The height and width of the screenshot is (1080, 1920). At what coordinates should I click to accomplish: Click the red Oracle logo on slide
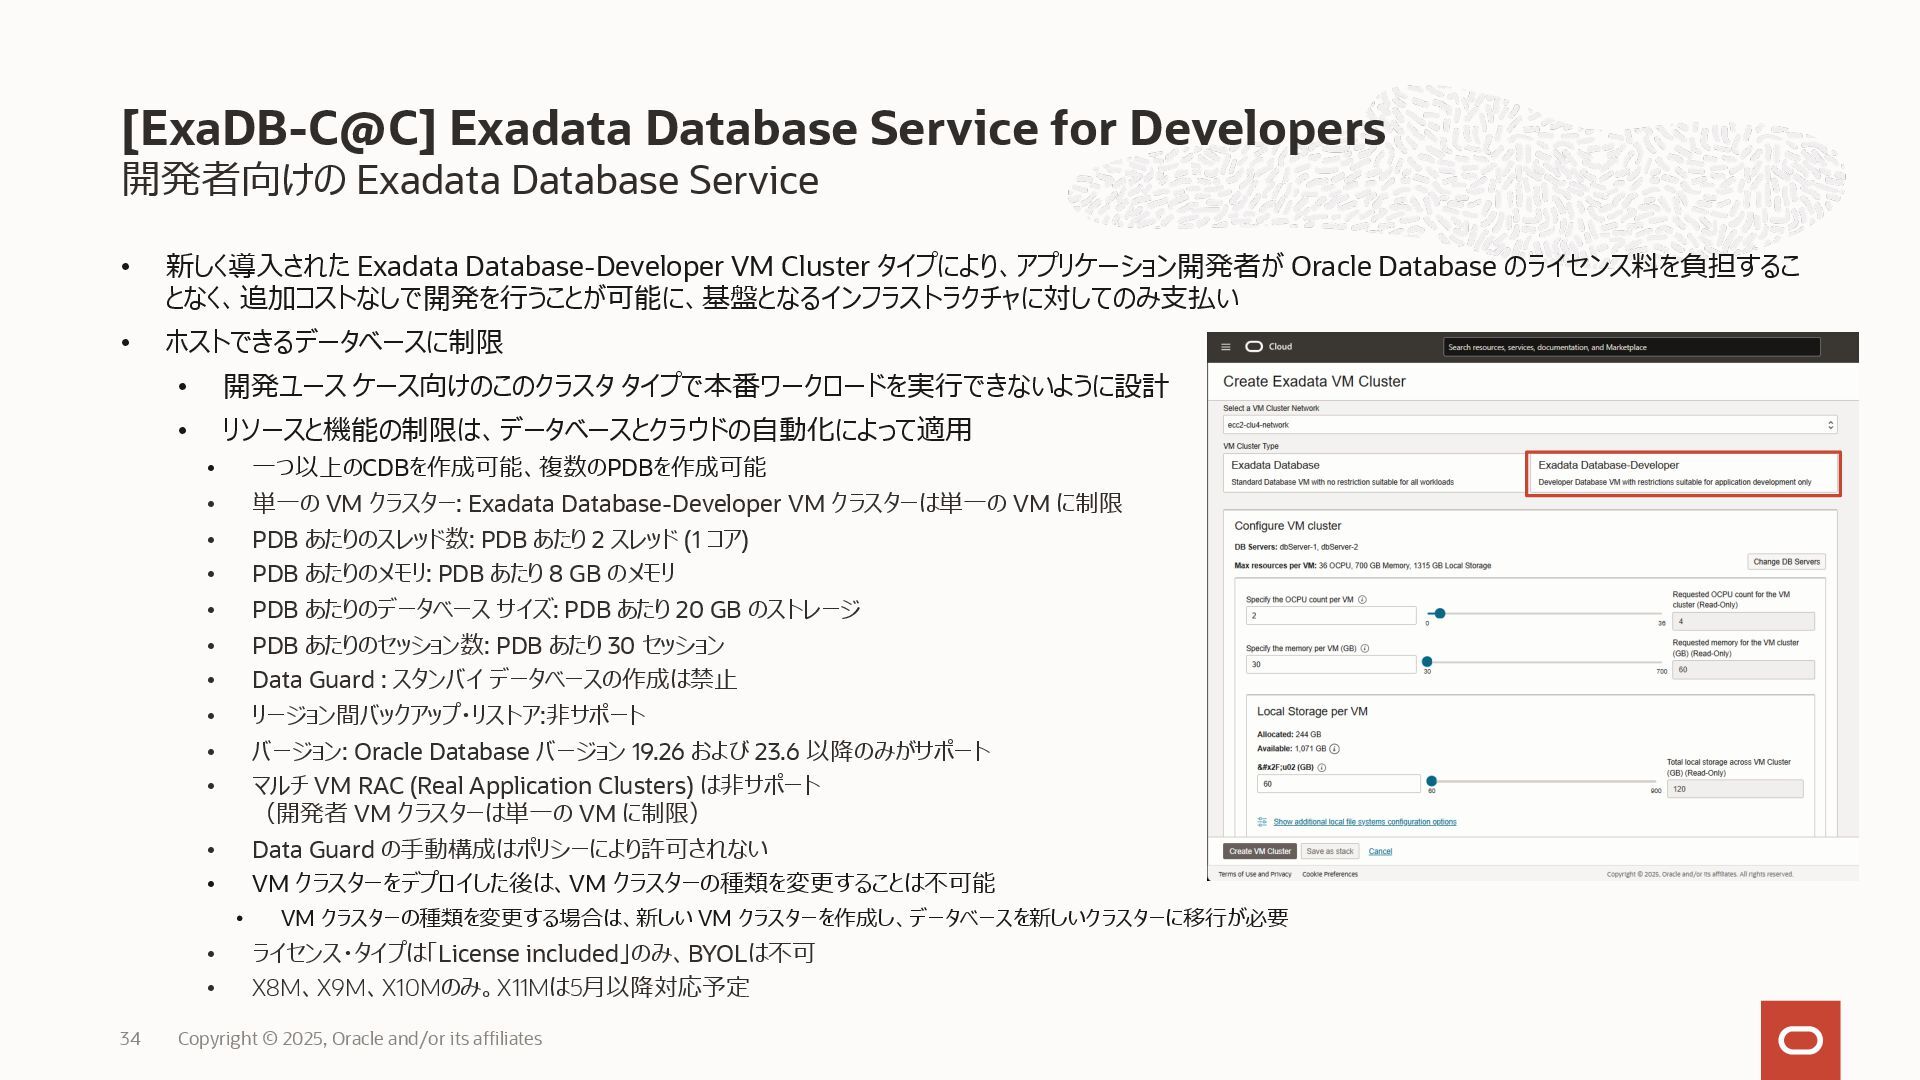[1800, 1040]
